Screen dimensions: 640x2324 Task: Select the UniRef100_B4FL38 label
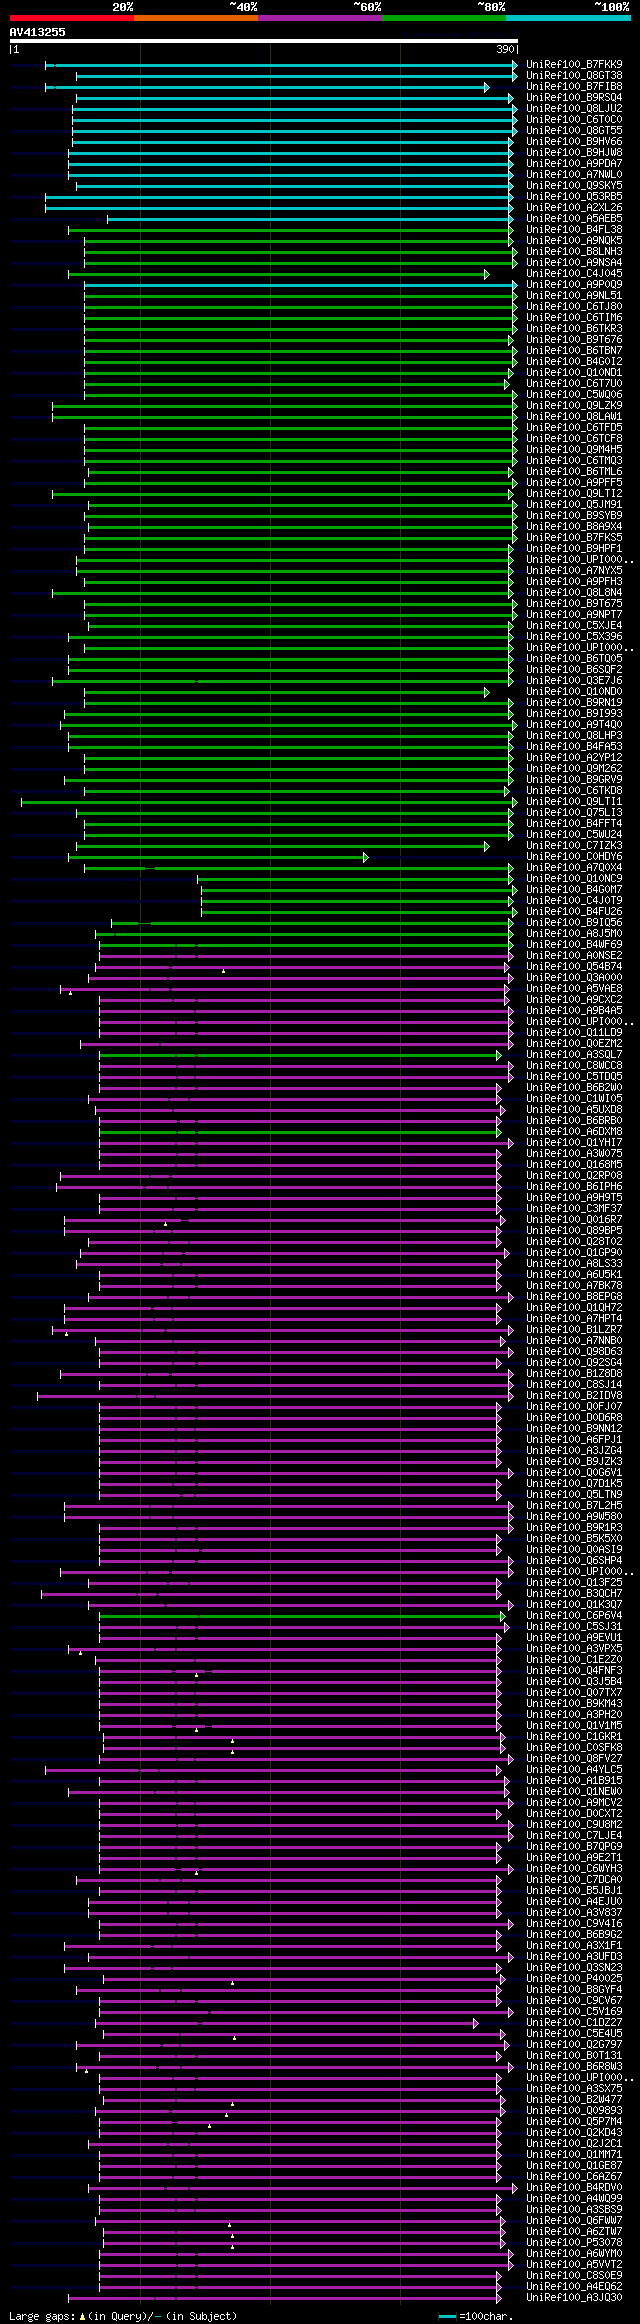point(574,230)
